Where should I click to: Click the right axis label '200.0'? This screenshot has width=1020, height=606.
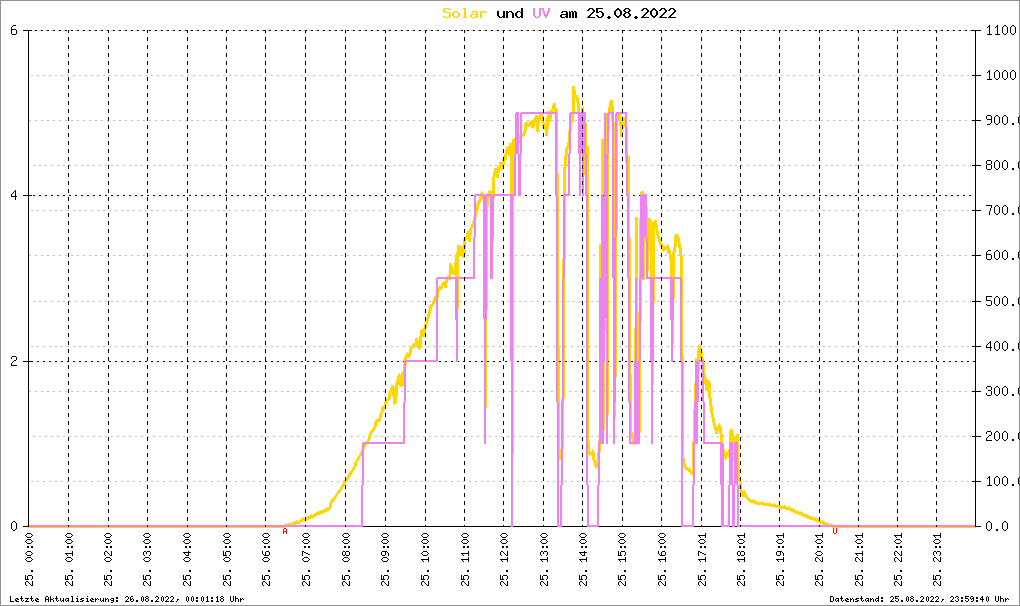pos(1002,436)
